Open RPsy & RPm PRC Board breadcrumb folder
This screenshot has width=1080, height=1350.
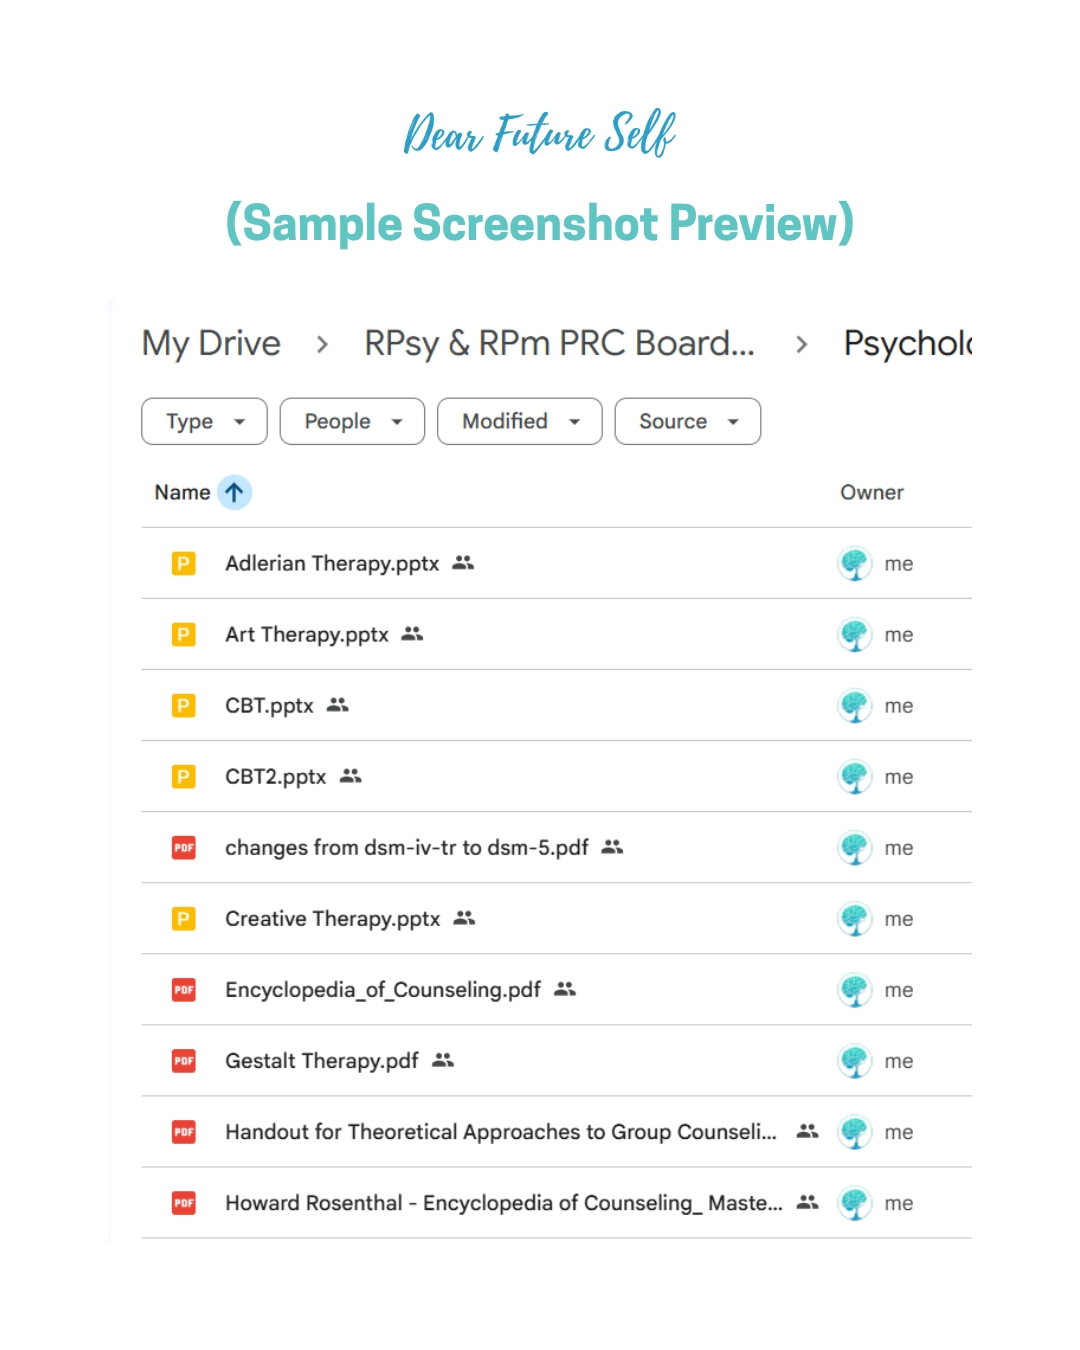coord(558,344)
